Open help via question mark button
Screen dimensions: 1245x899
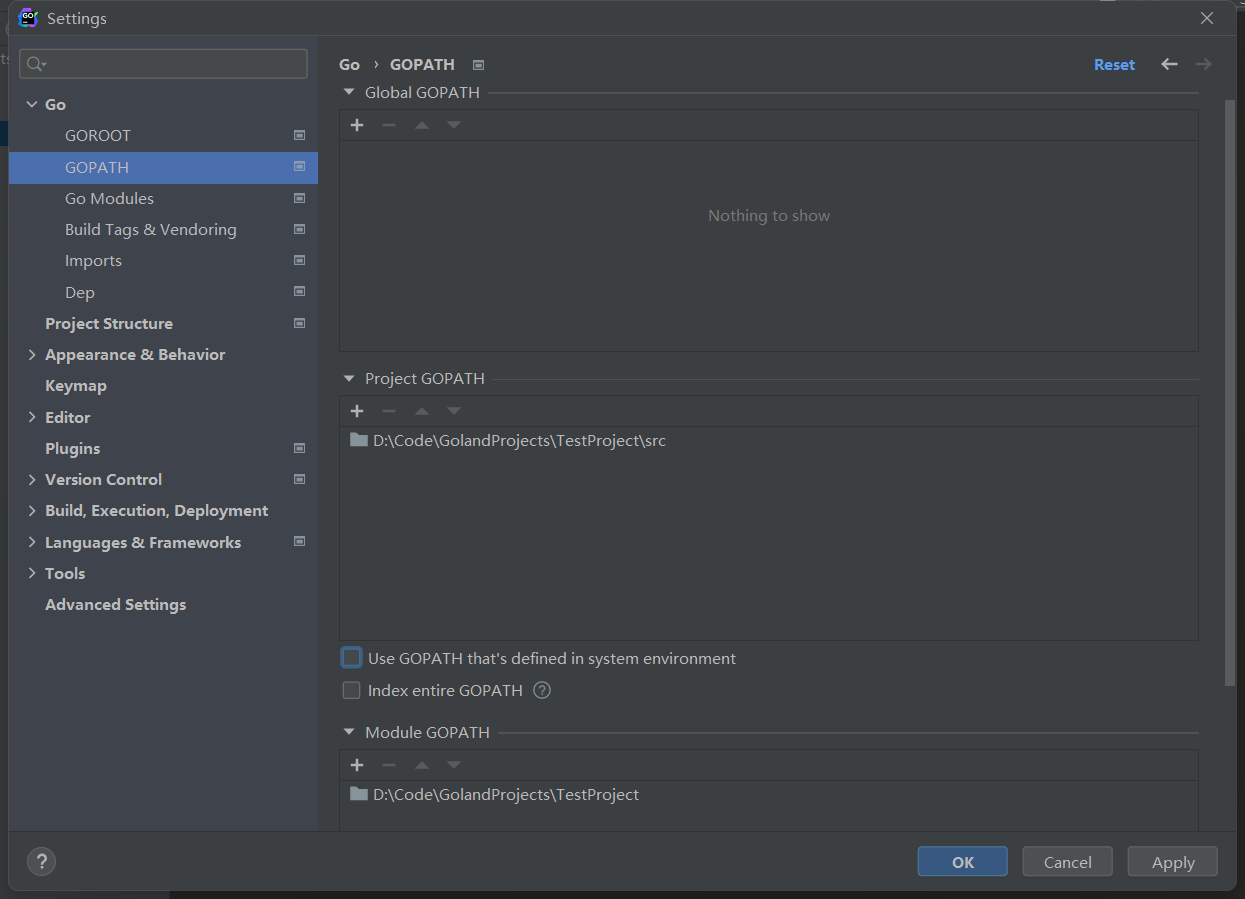[x=41, y=861]
